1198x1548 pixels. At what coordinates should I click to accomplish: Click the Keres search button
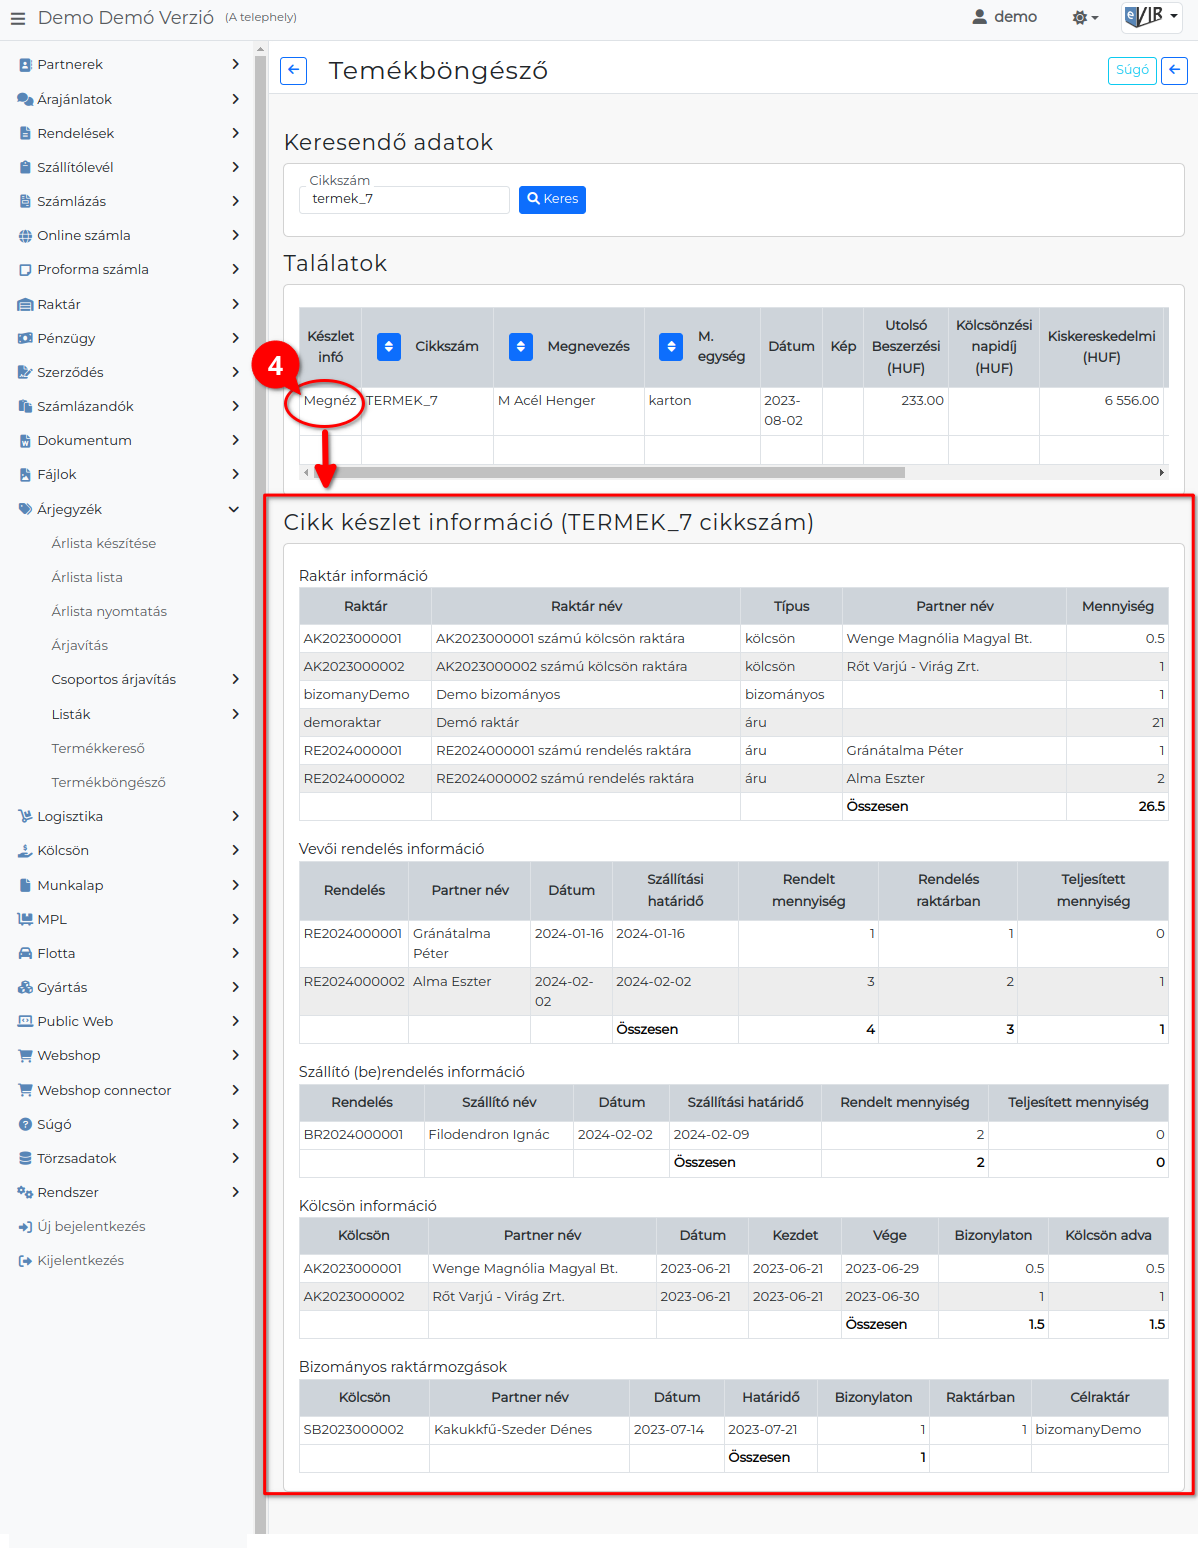click(552, 199)
